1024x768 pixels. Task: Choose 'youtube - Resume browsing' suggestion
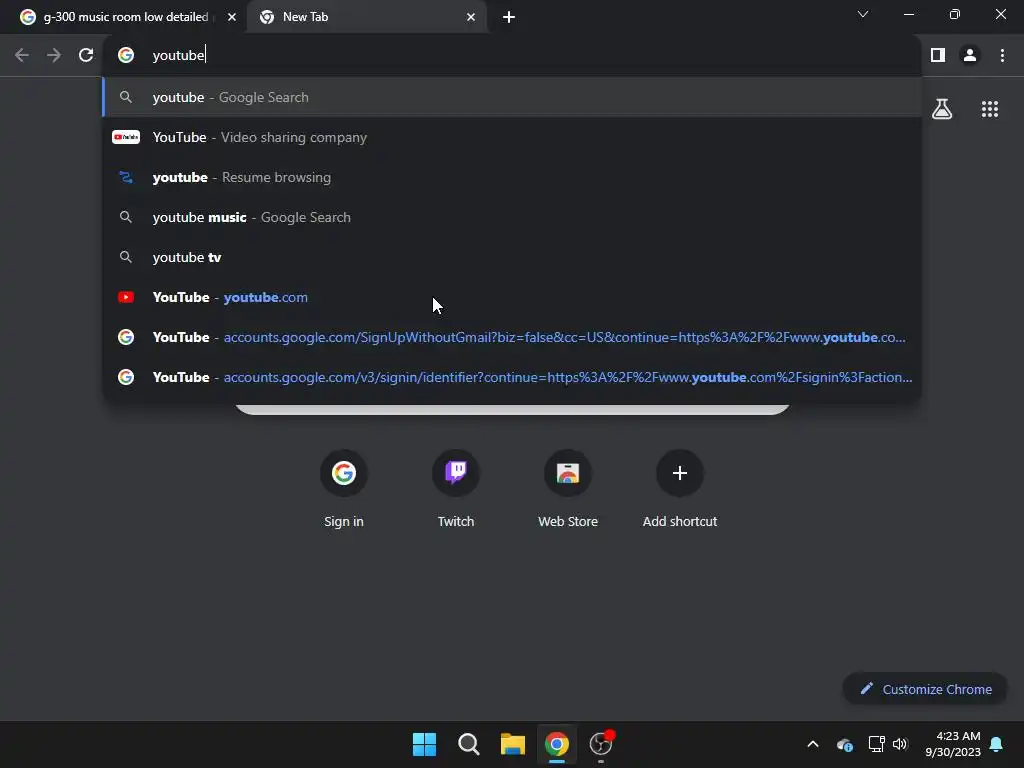(x=512, y=177)
